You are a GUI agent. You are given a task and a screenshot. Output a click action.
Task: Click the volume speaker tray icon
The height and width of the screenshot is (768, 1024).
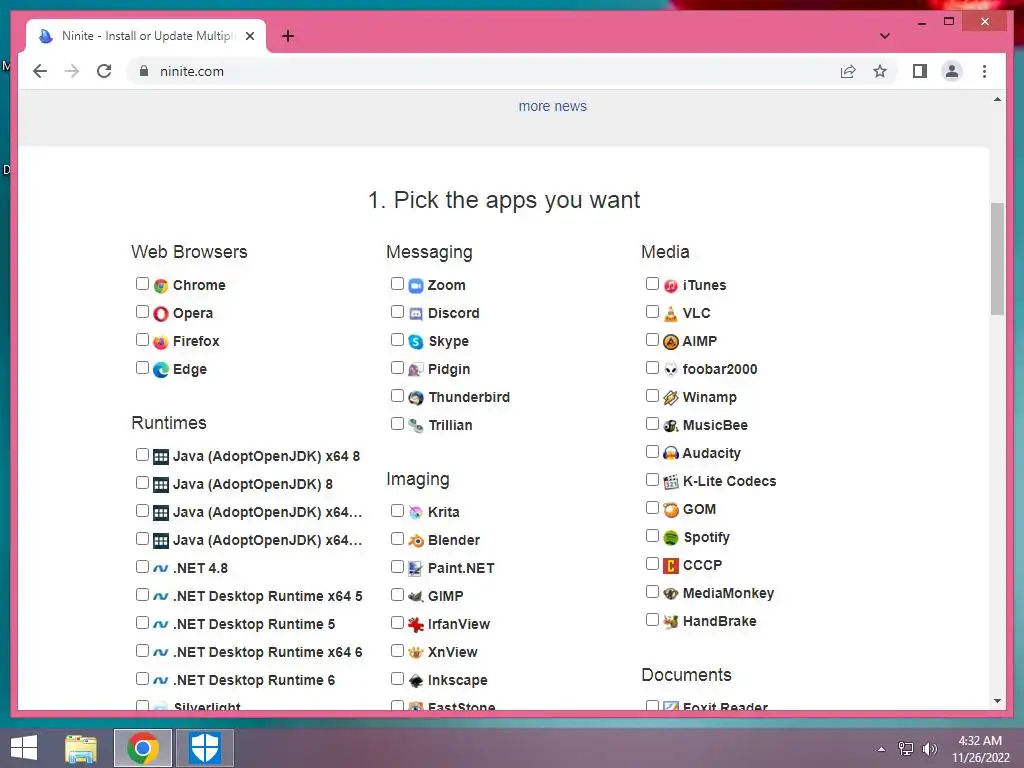point(929,749)
